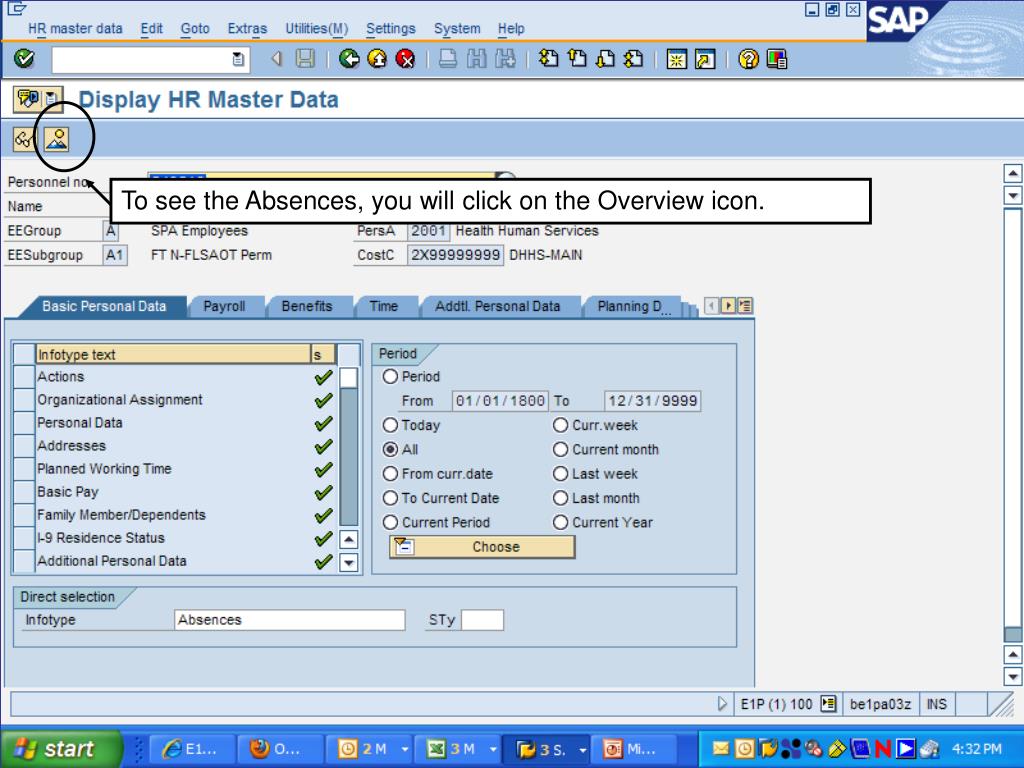
Task: Select the Last week radio button
Action: (x=560, y=473)
